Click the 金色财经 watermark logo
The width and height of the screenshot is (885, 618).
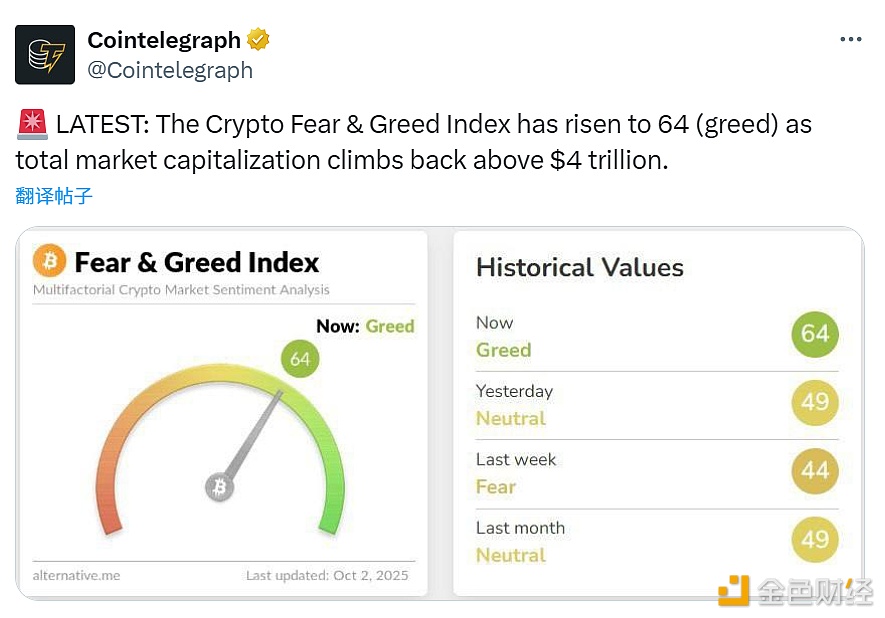(x=795, y=590)
